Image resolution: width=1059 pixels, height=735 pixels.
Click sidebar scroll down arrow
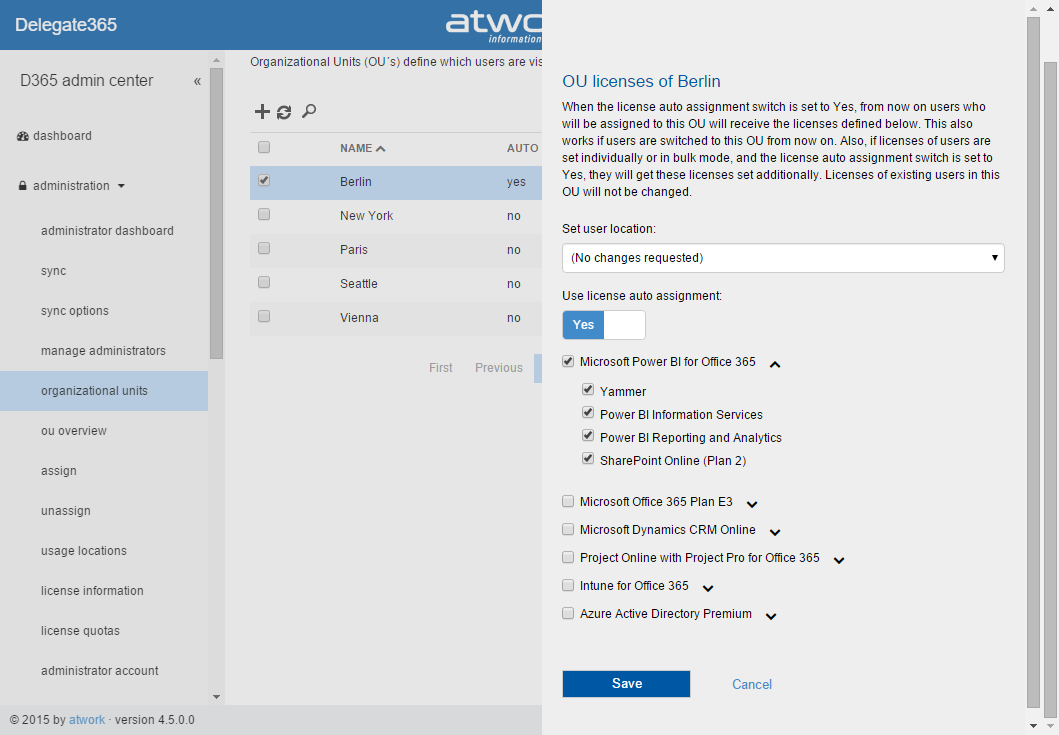[x=216, y=696]
